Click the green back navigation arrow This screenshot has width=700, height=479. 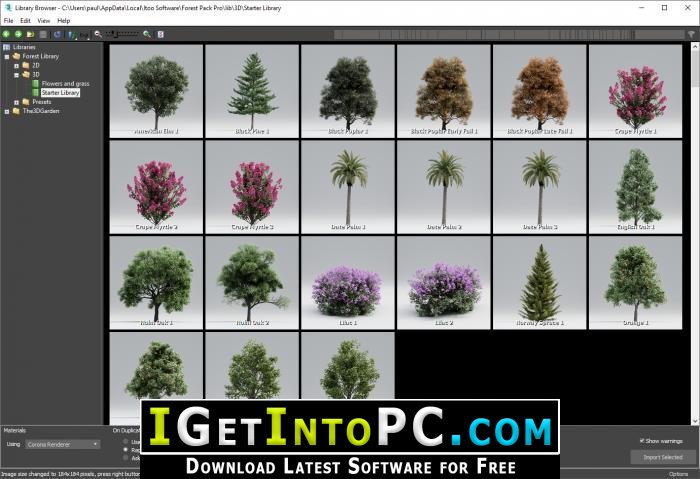tap(6, 34)
